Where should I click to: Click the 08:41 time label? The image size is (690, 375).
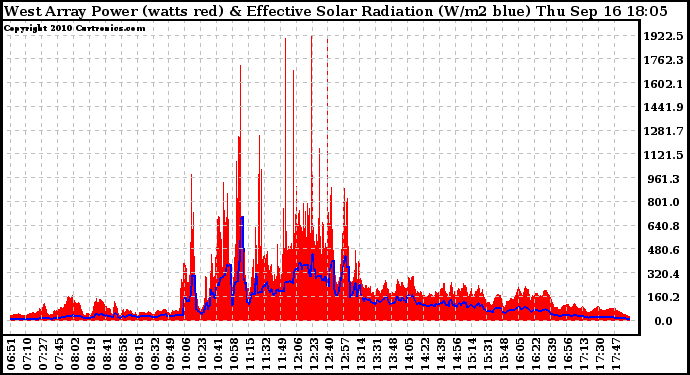pyautogui.click(x=107, y=354)
